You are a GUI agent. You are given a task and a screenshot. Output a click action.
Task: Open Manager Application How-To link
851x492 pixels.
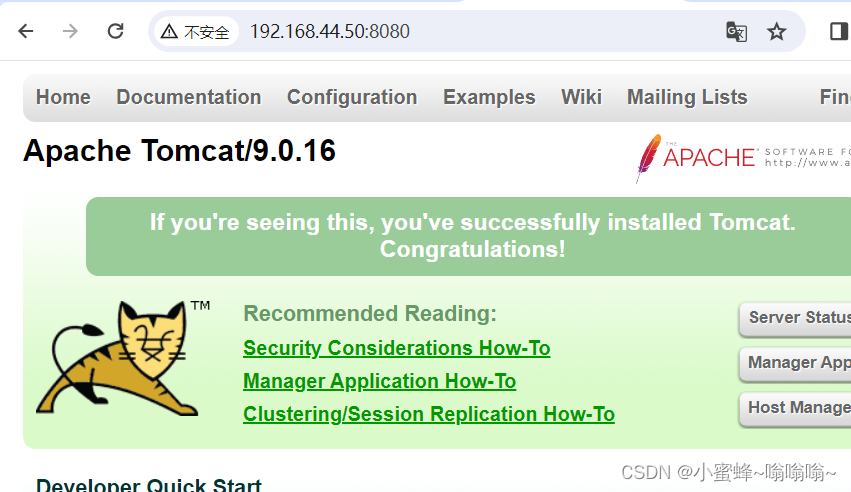point(379,381)
